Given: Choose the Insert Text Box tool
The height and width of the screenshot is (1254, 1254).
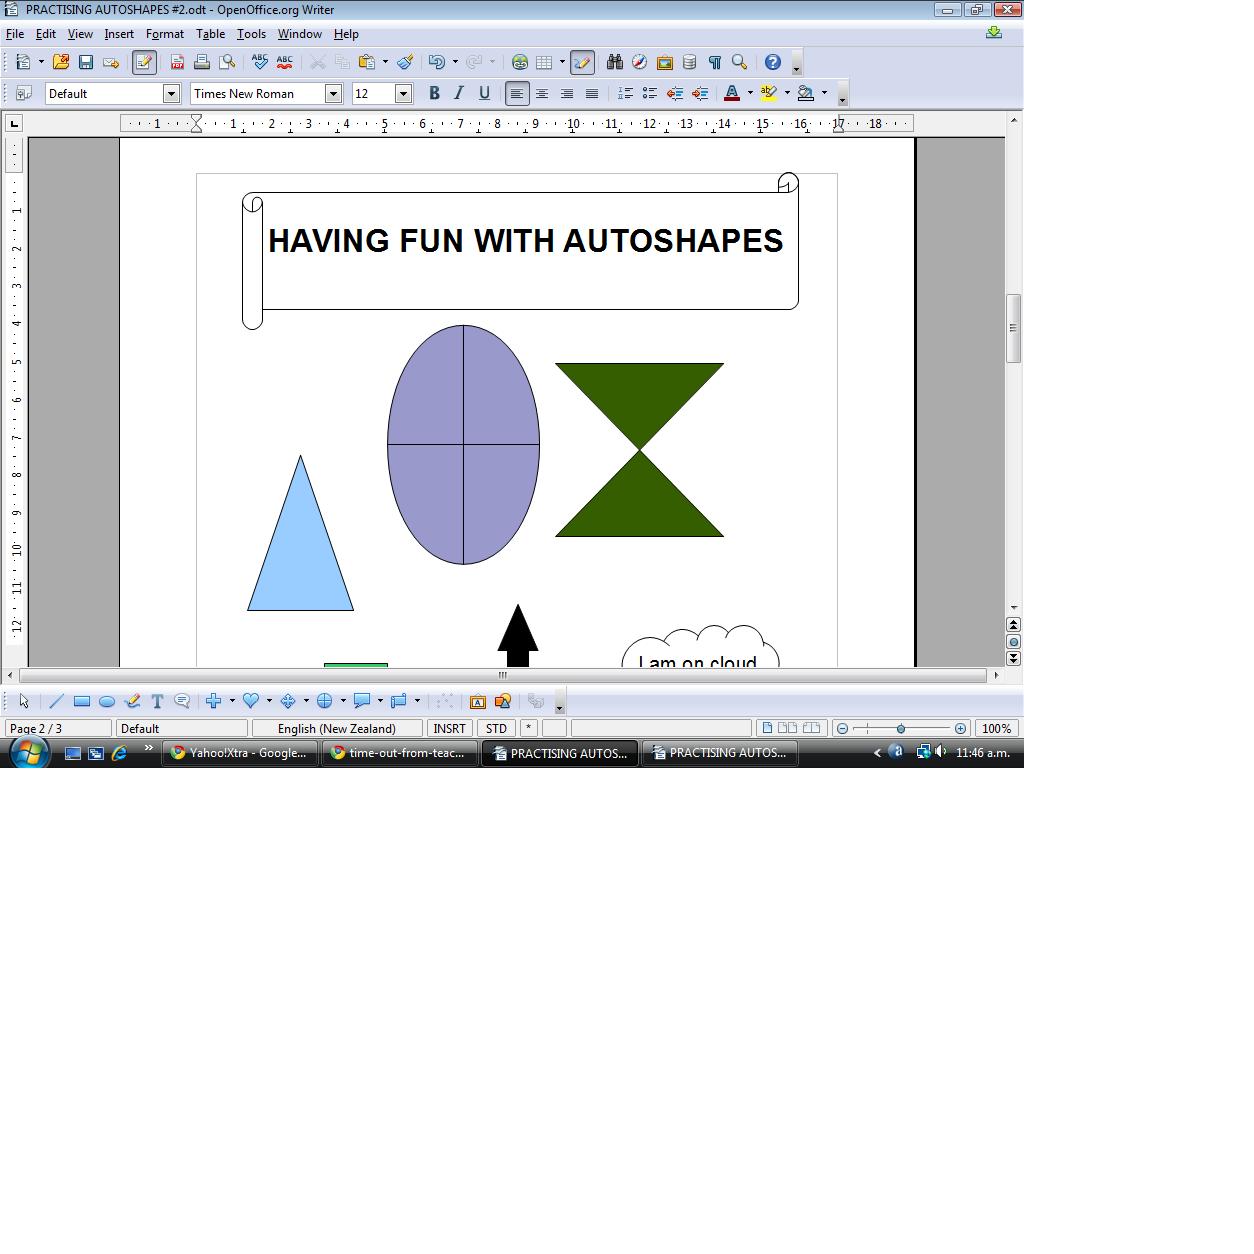Looking at the screenshot, I should tap(157, 701).
